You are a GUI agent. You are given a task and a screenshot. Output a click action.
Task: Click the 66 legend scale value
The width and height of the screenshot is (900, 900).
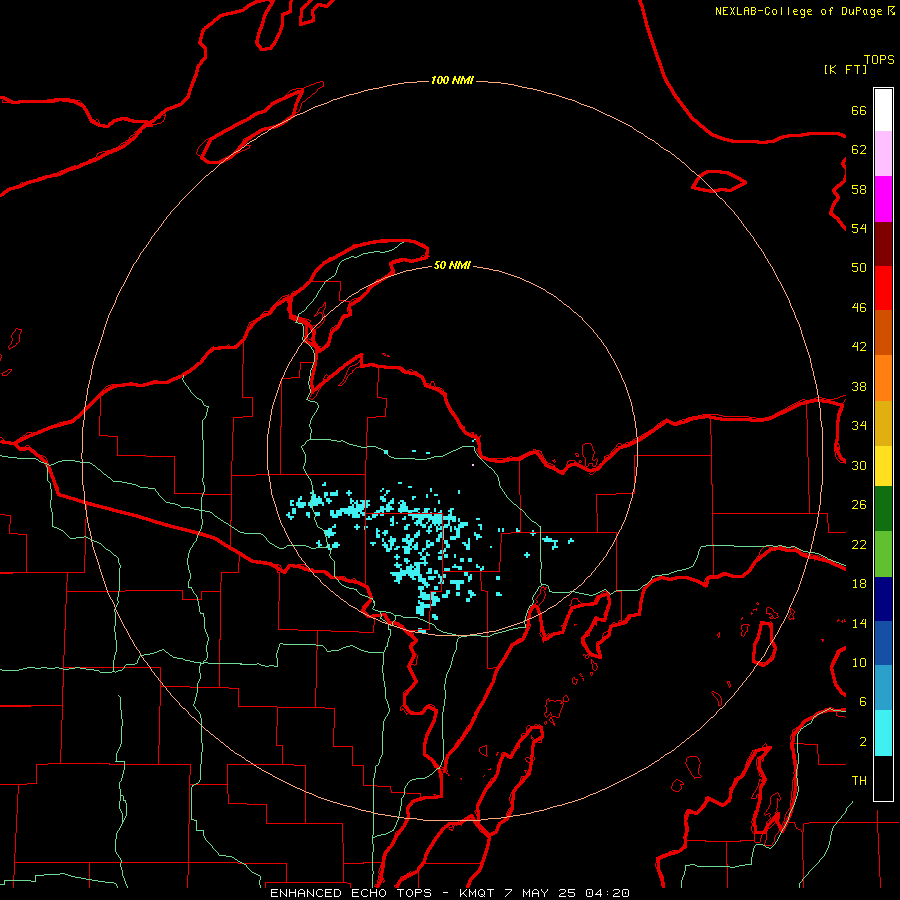coord(859,110)
